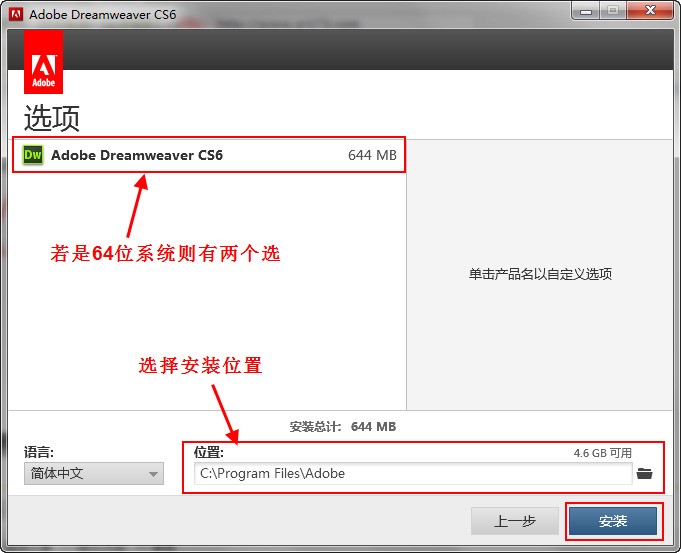Click the 4.6 GB 可用 free space text

(602, 453)
